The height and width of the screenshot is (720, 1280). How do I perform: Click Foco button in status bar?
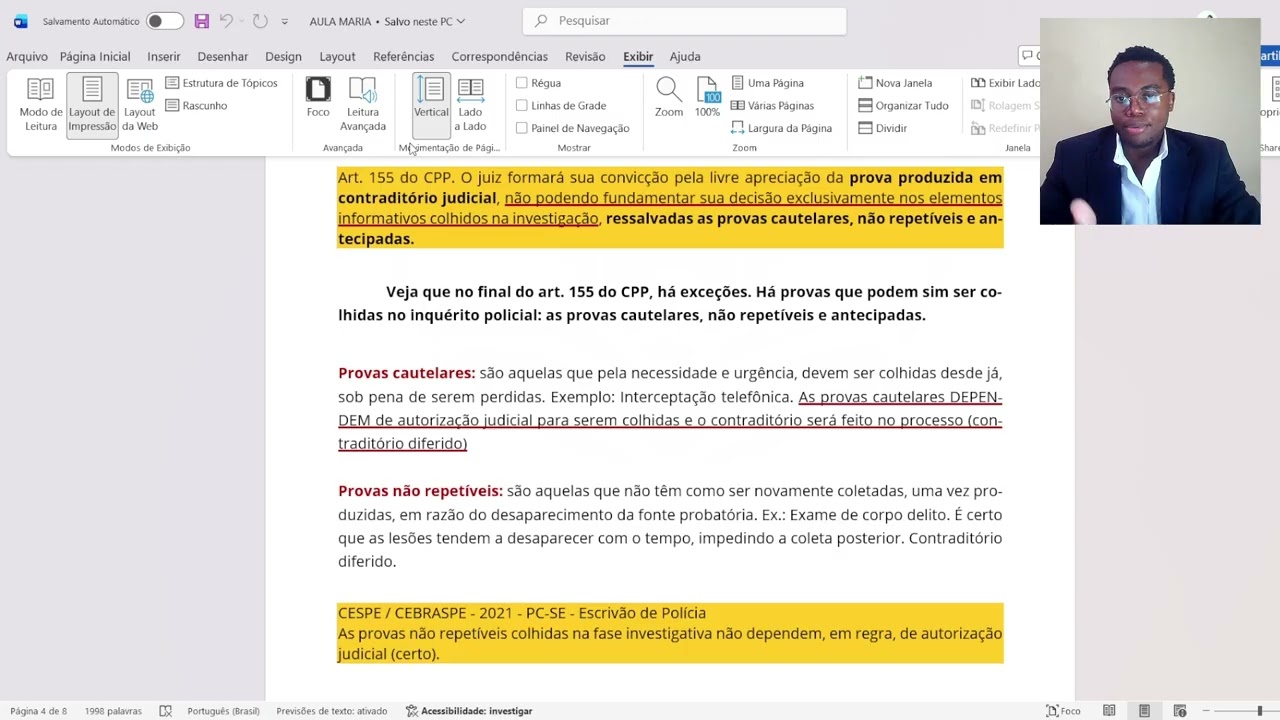(x=1063, y=711)
